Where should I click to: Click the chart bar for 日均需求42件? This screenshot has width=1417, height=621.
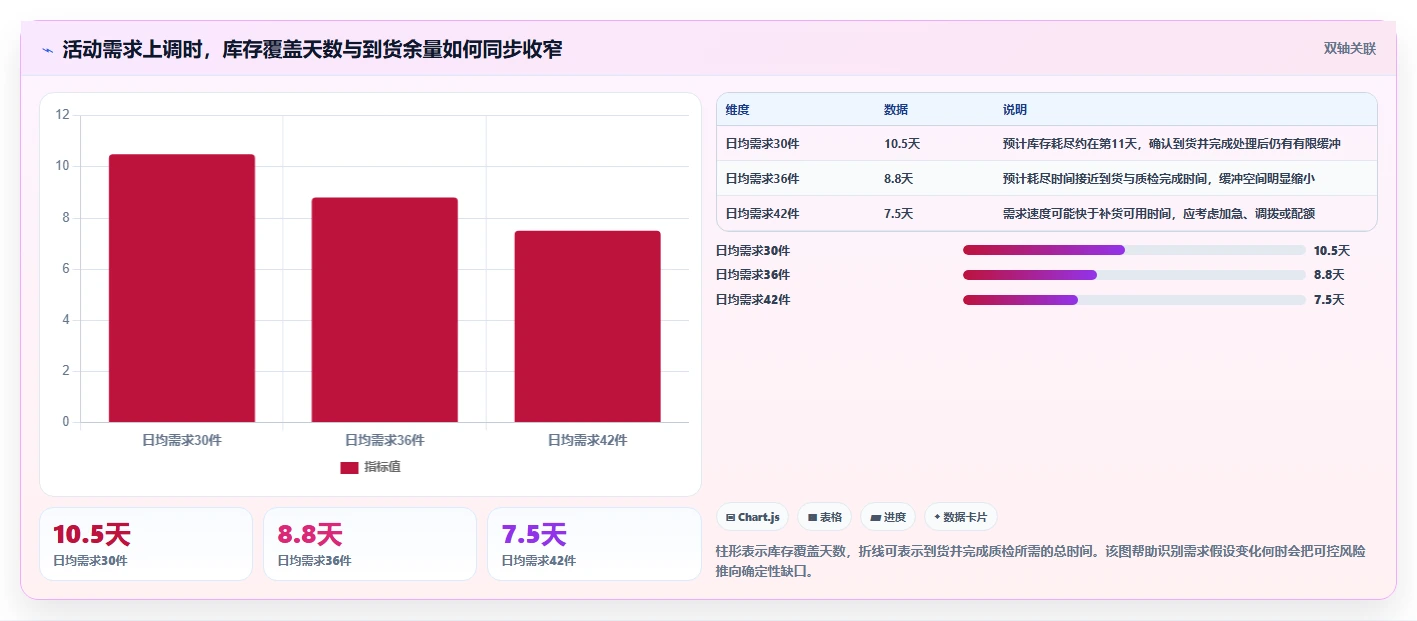pos(588,326)
